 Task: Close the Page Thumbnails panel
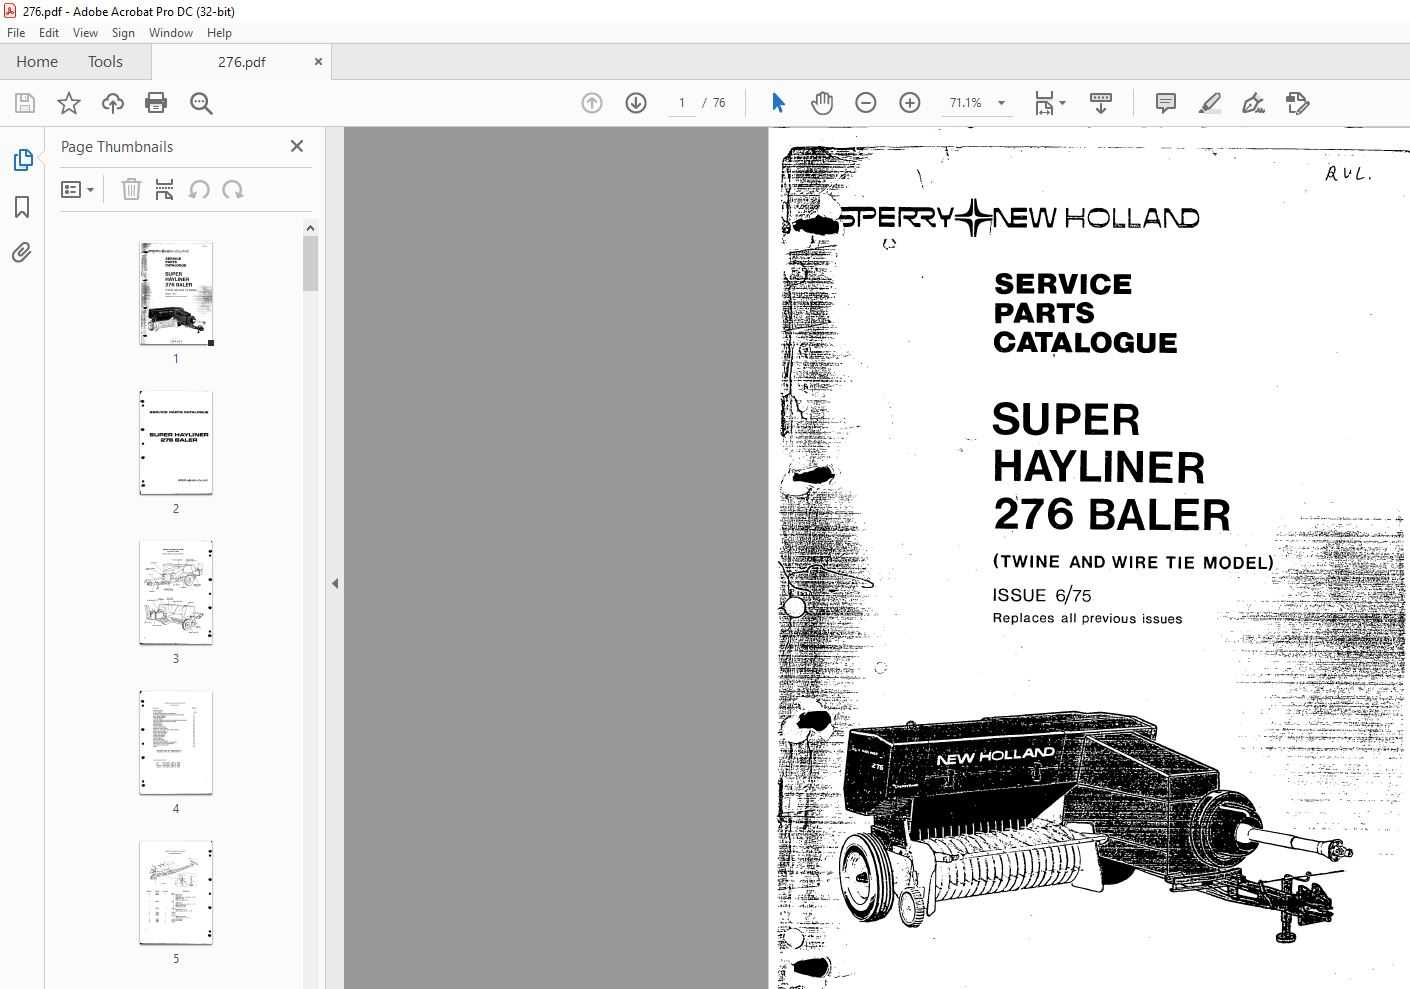click(x=297, y=146)
